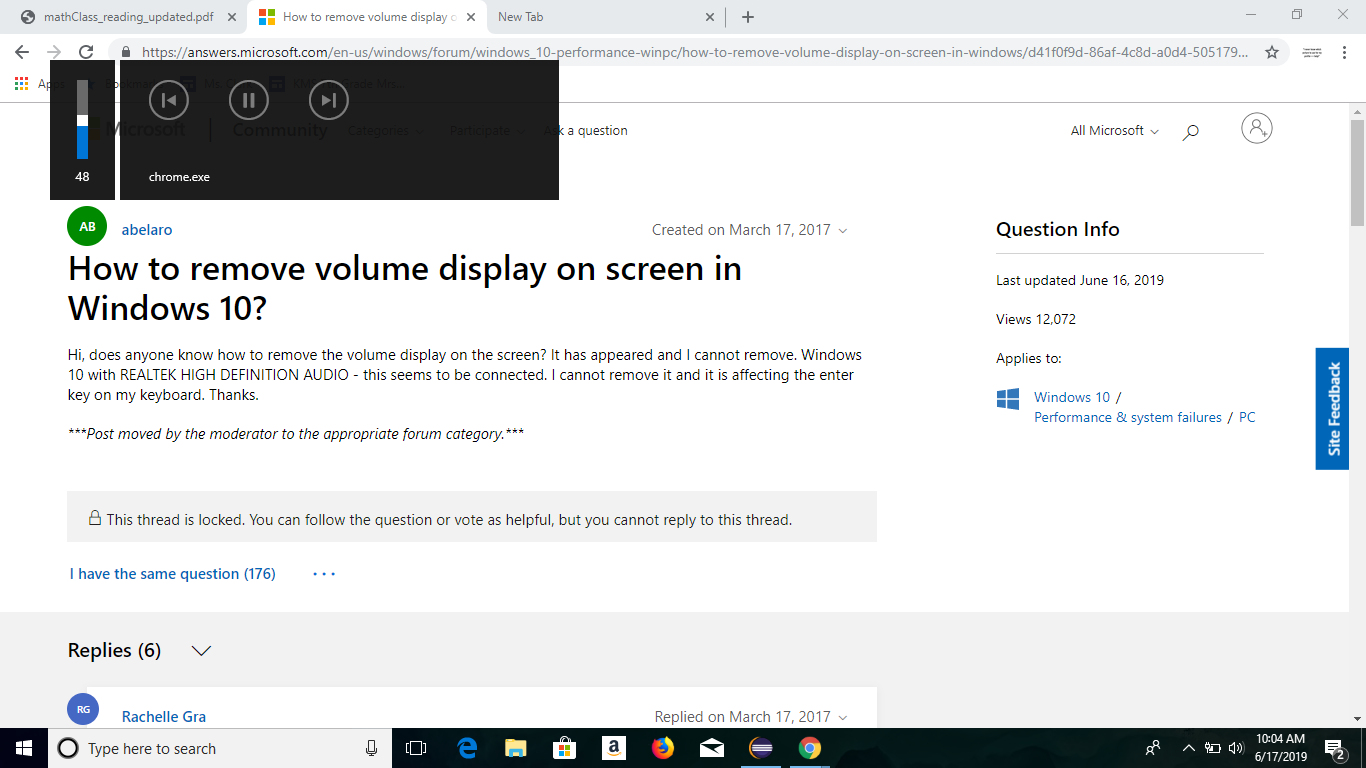Collapse Replies (6) with the chevron
Image resolution: width=1366 pixels, height=768 pixels.
(201, 651)
